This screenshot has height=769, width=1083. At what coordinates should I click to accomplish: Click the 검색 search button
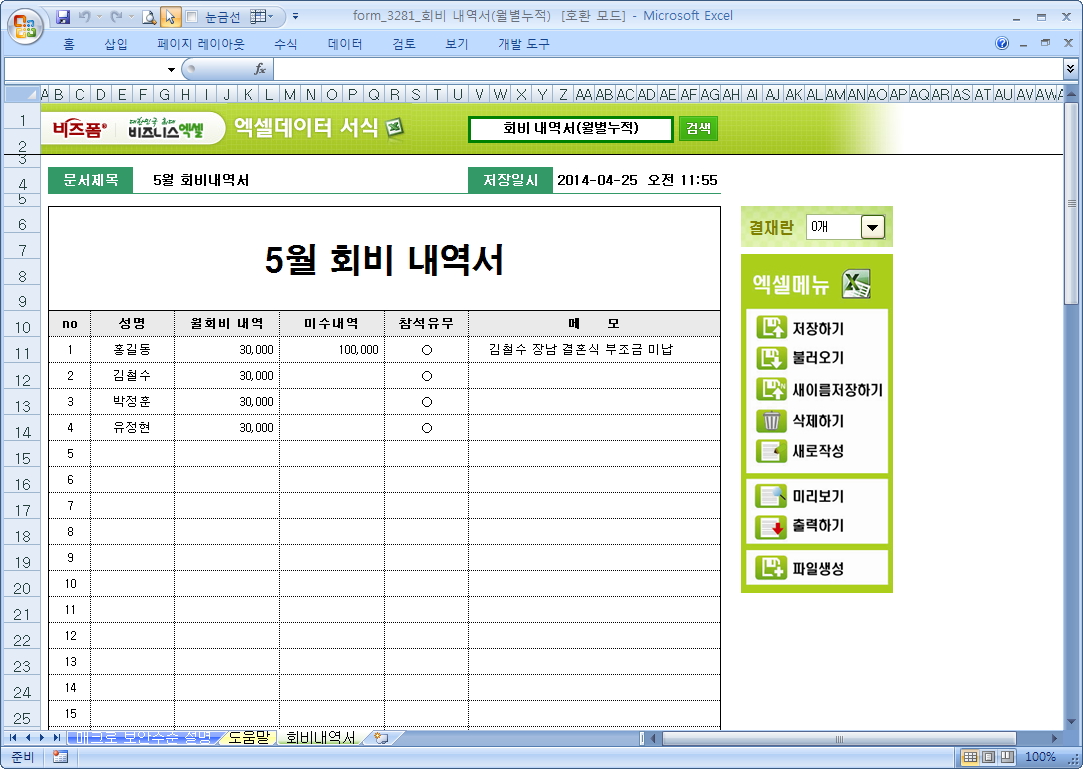click(x=698, y=129)
